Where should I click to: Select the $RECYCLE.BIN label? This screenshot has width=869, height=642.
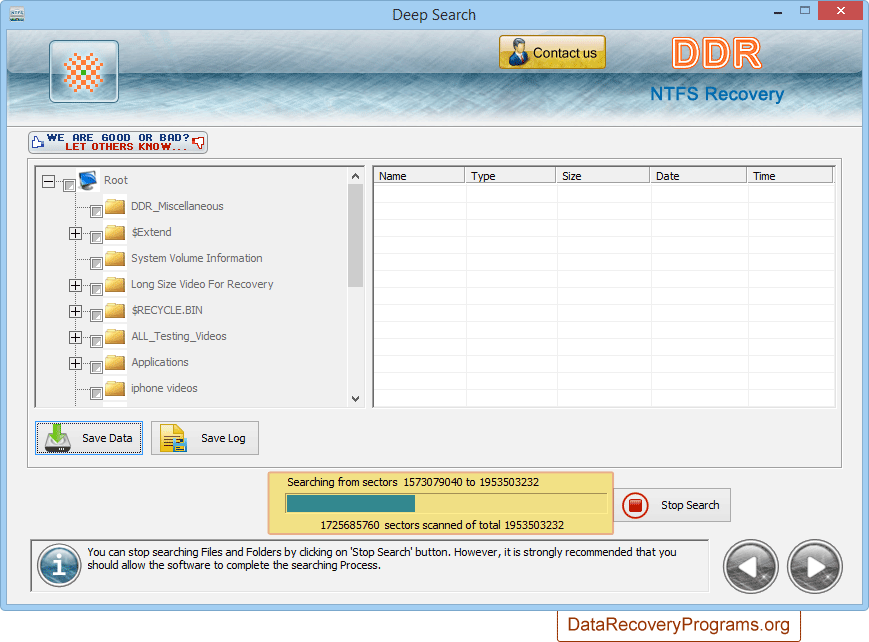[x=167, y=310]
